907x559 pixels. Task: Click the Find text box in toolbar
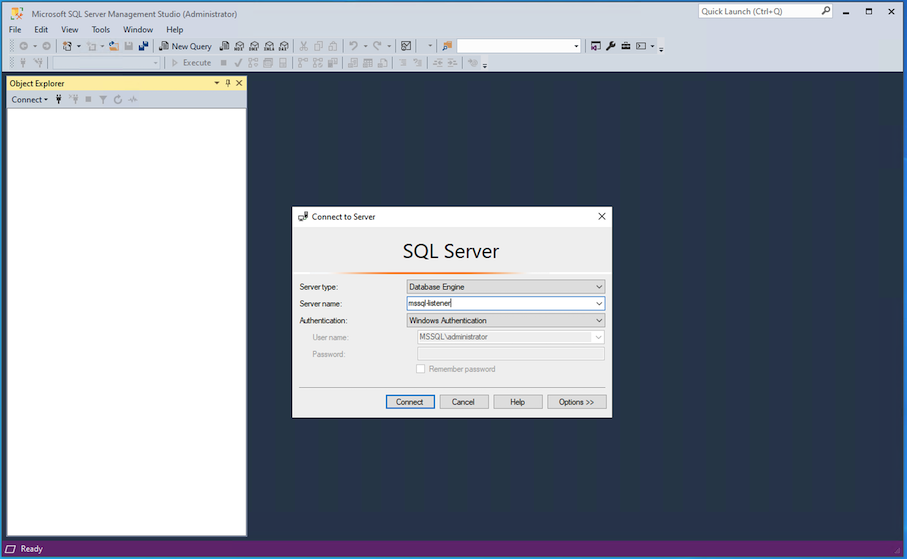click(514, 46)
